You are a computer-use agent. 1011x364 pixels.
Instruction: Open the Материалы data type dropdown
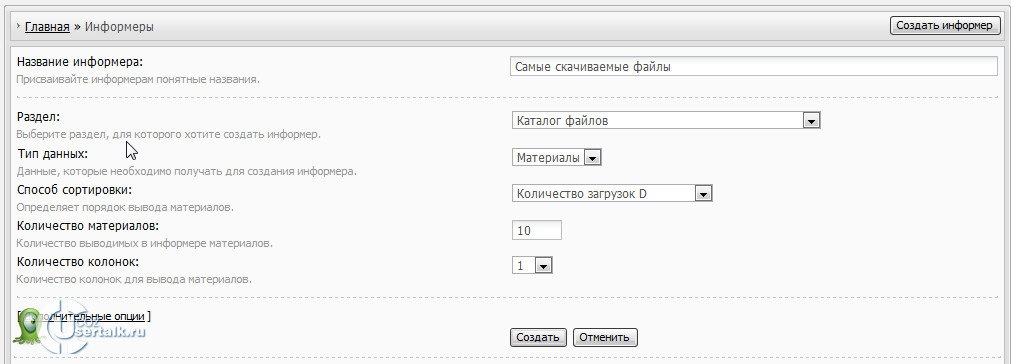[556, 157]
